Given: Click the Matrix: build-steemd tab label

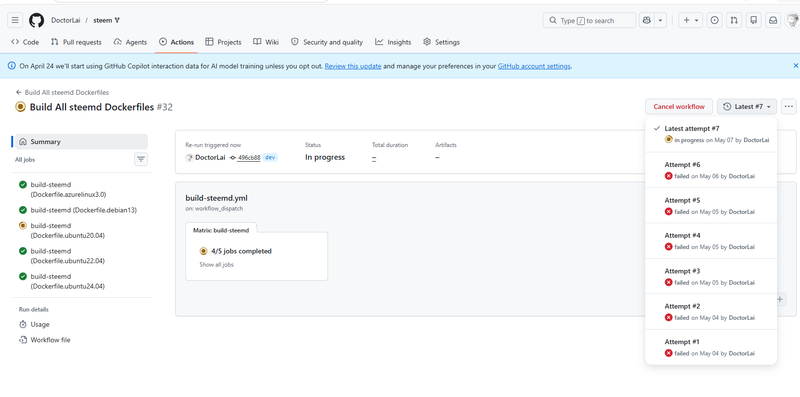Looking at the screenshot, I should 221,230.
